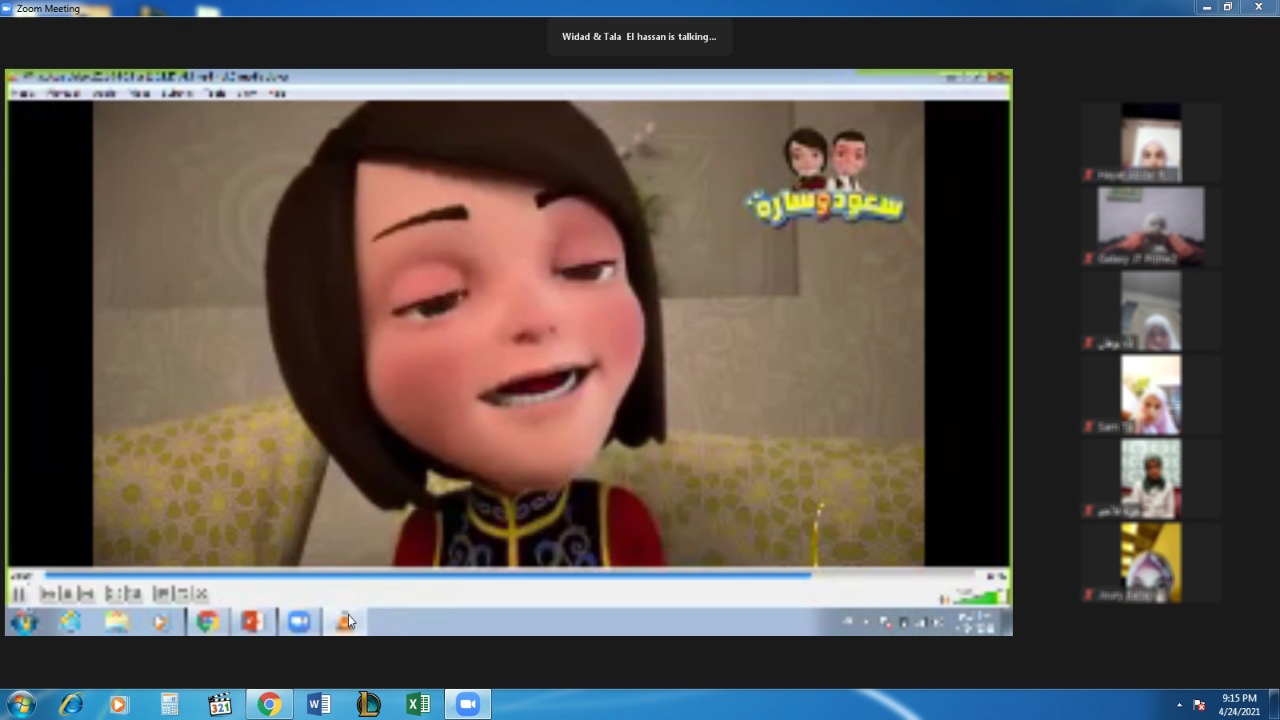
Task: Open Google Chrome from the bottom Windows taskbar
Action: coord(269,705)
